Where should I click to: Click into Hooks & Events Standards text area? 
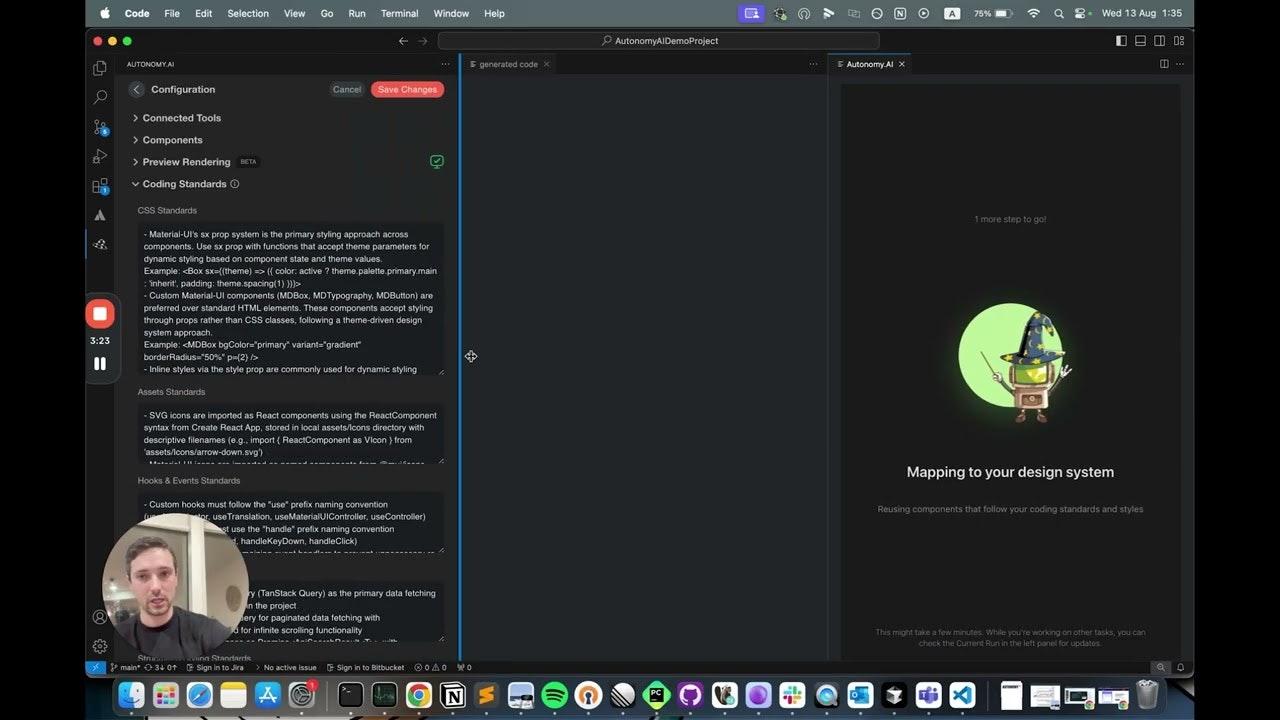[x=290, y=523]
